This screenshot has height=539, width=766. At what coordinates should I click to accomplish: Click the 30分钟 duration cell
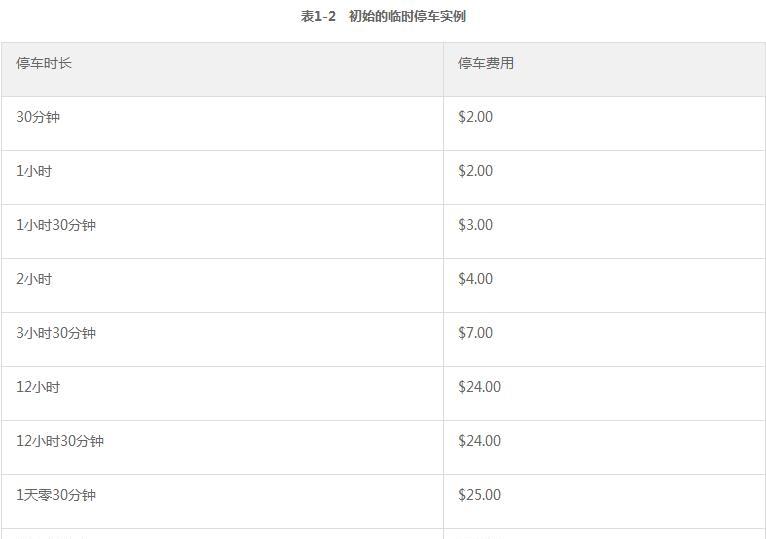pyautogui.click(x=222, y=124)
